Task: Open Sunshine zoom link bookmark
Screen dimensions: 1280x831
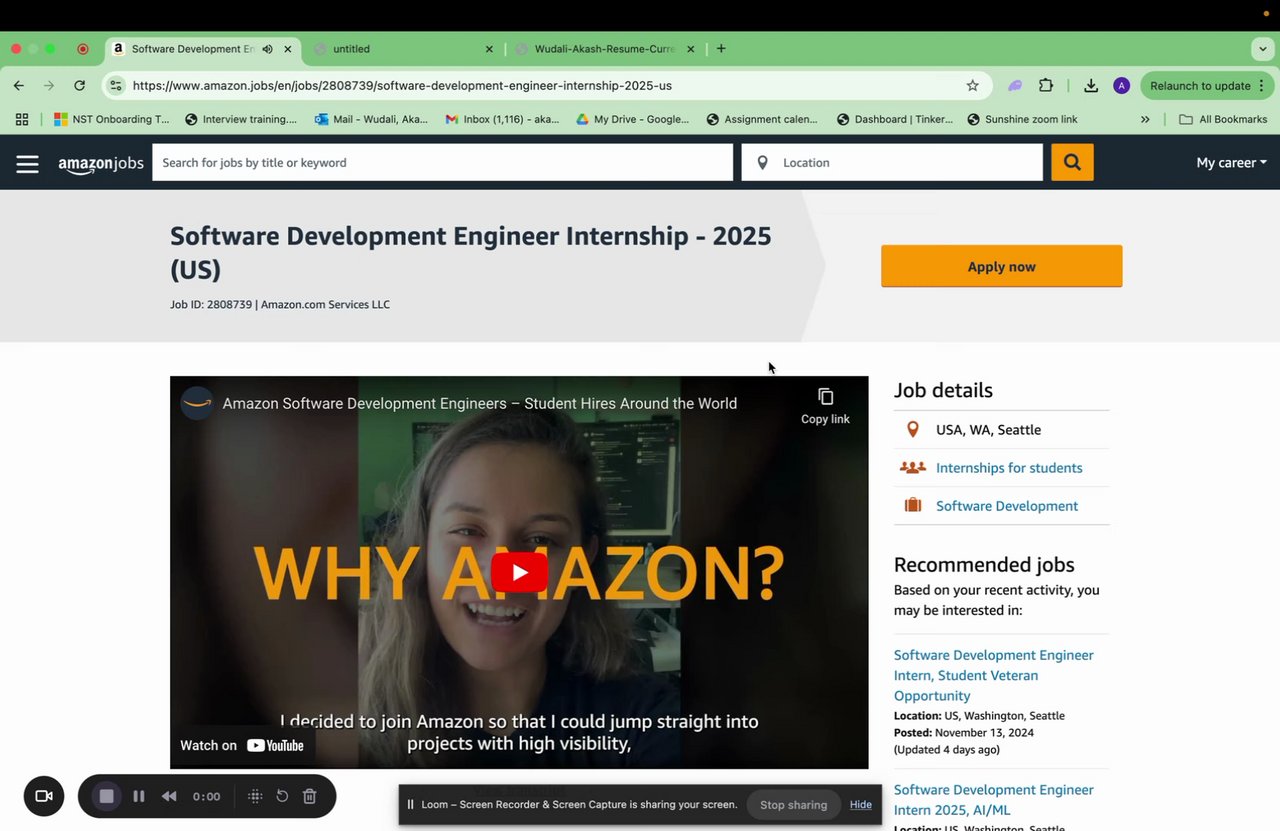Action: [1022, 119]
